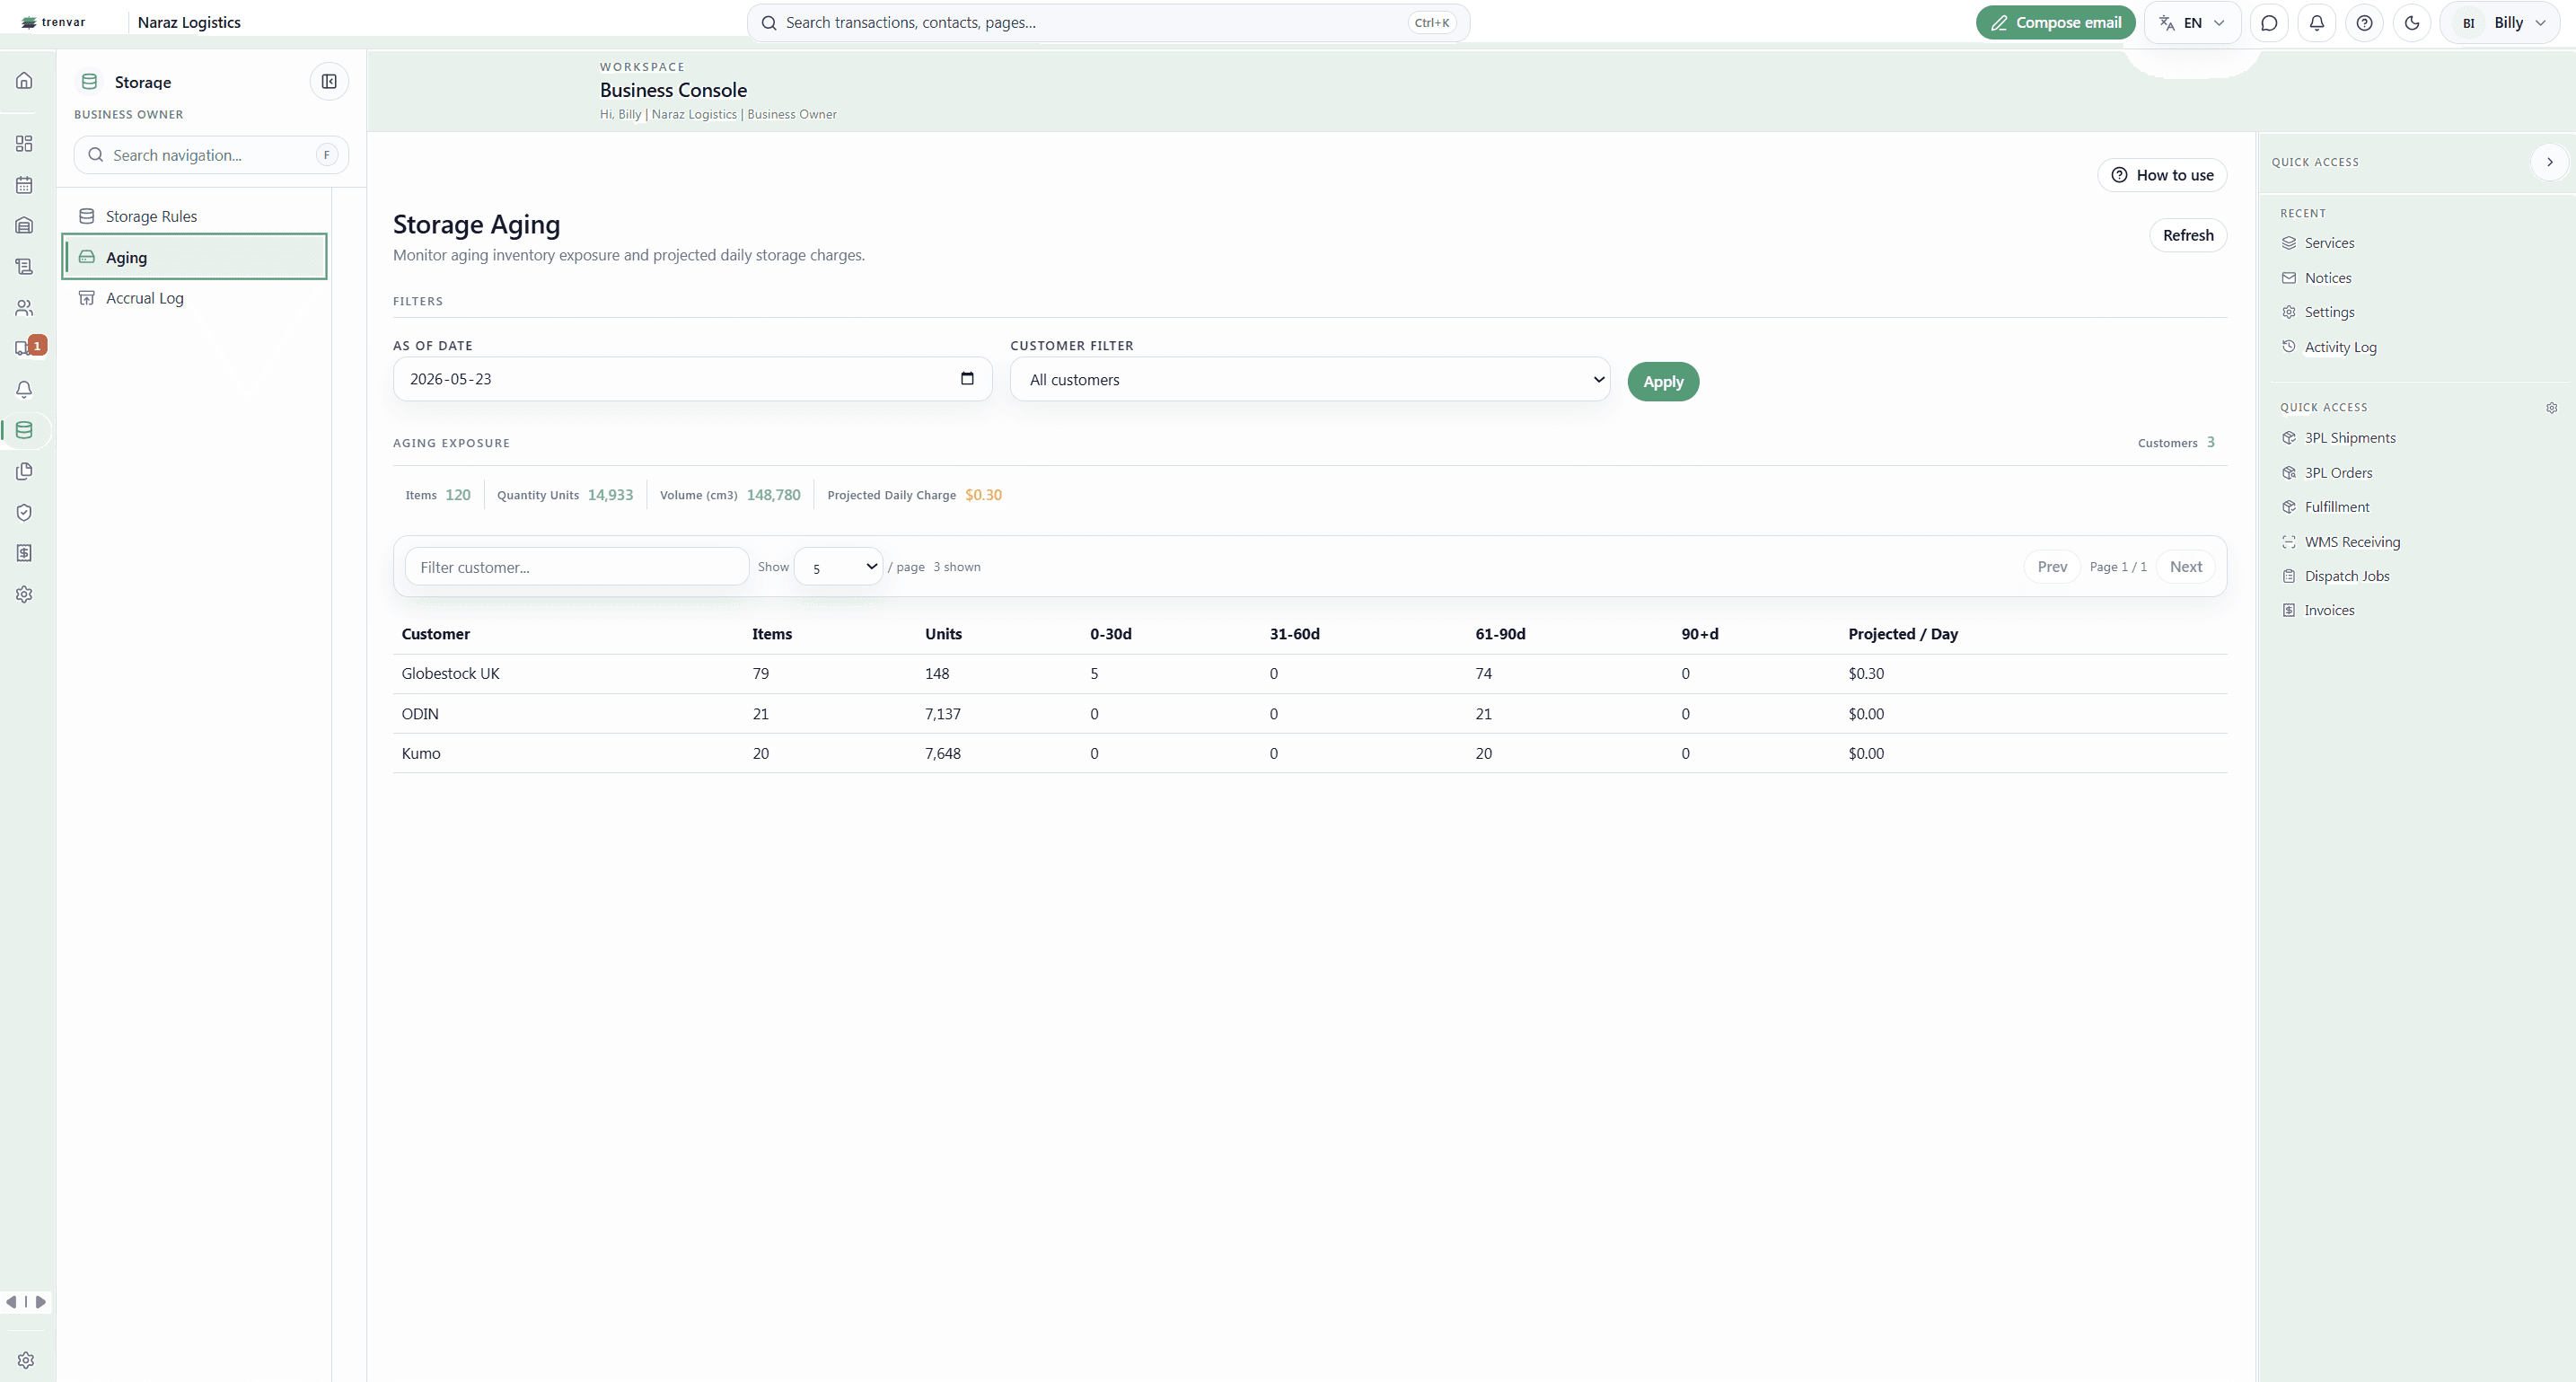
Task: Open the settings gear in left rail
Action: tap(24, 594)
